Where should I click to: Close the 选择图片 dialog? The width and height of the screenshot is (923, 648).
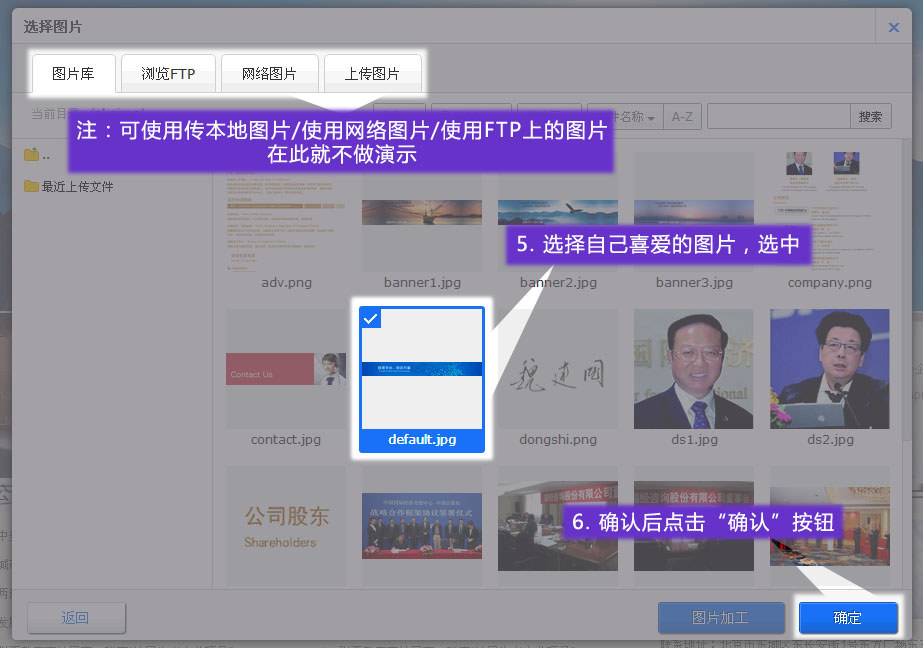tap(894, 27)
